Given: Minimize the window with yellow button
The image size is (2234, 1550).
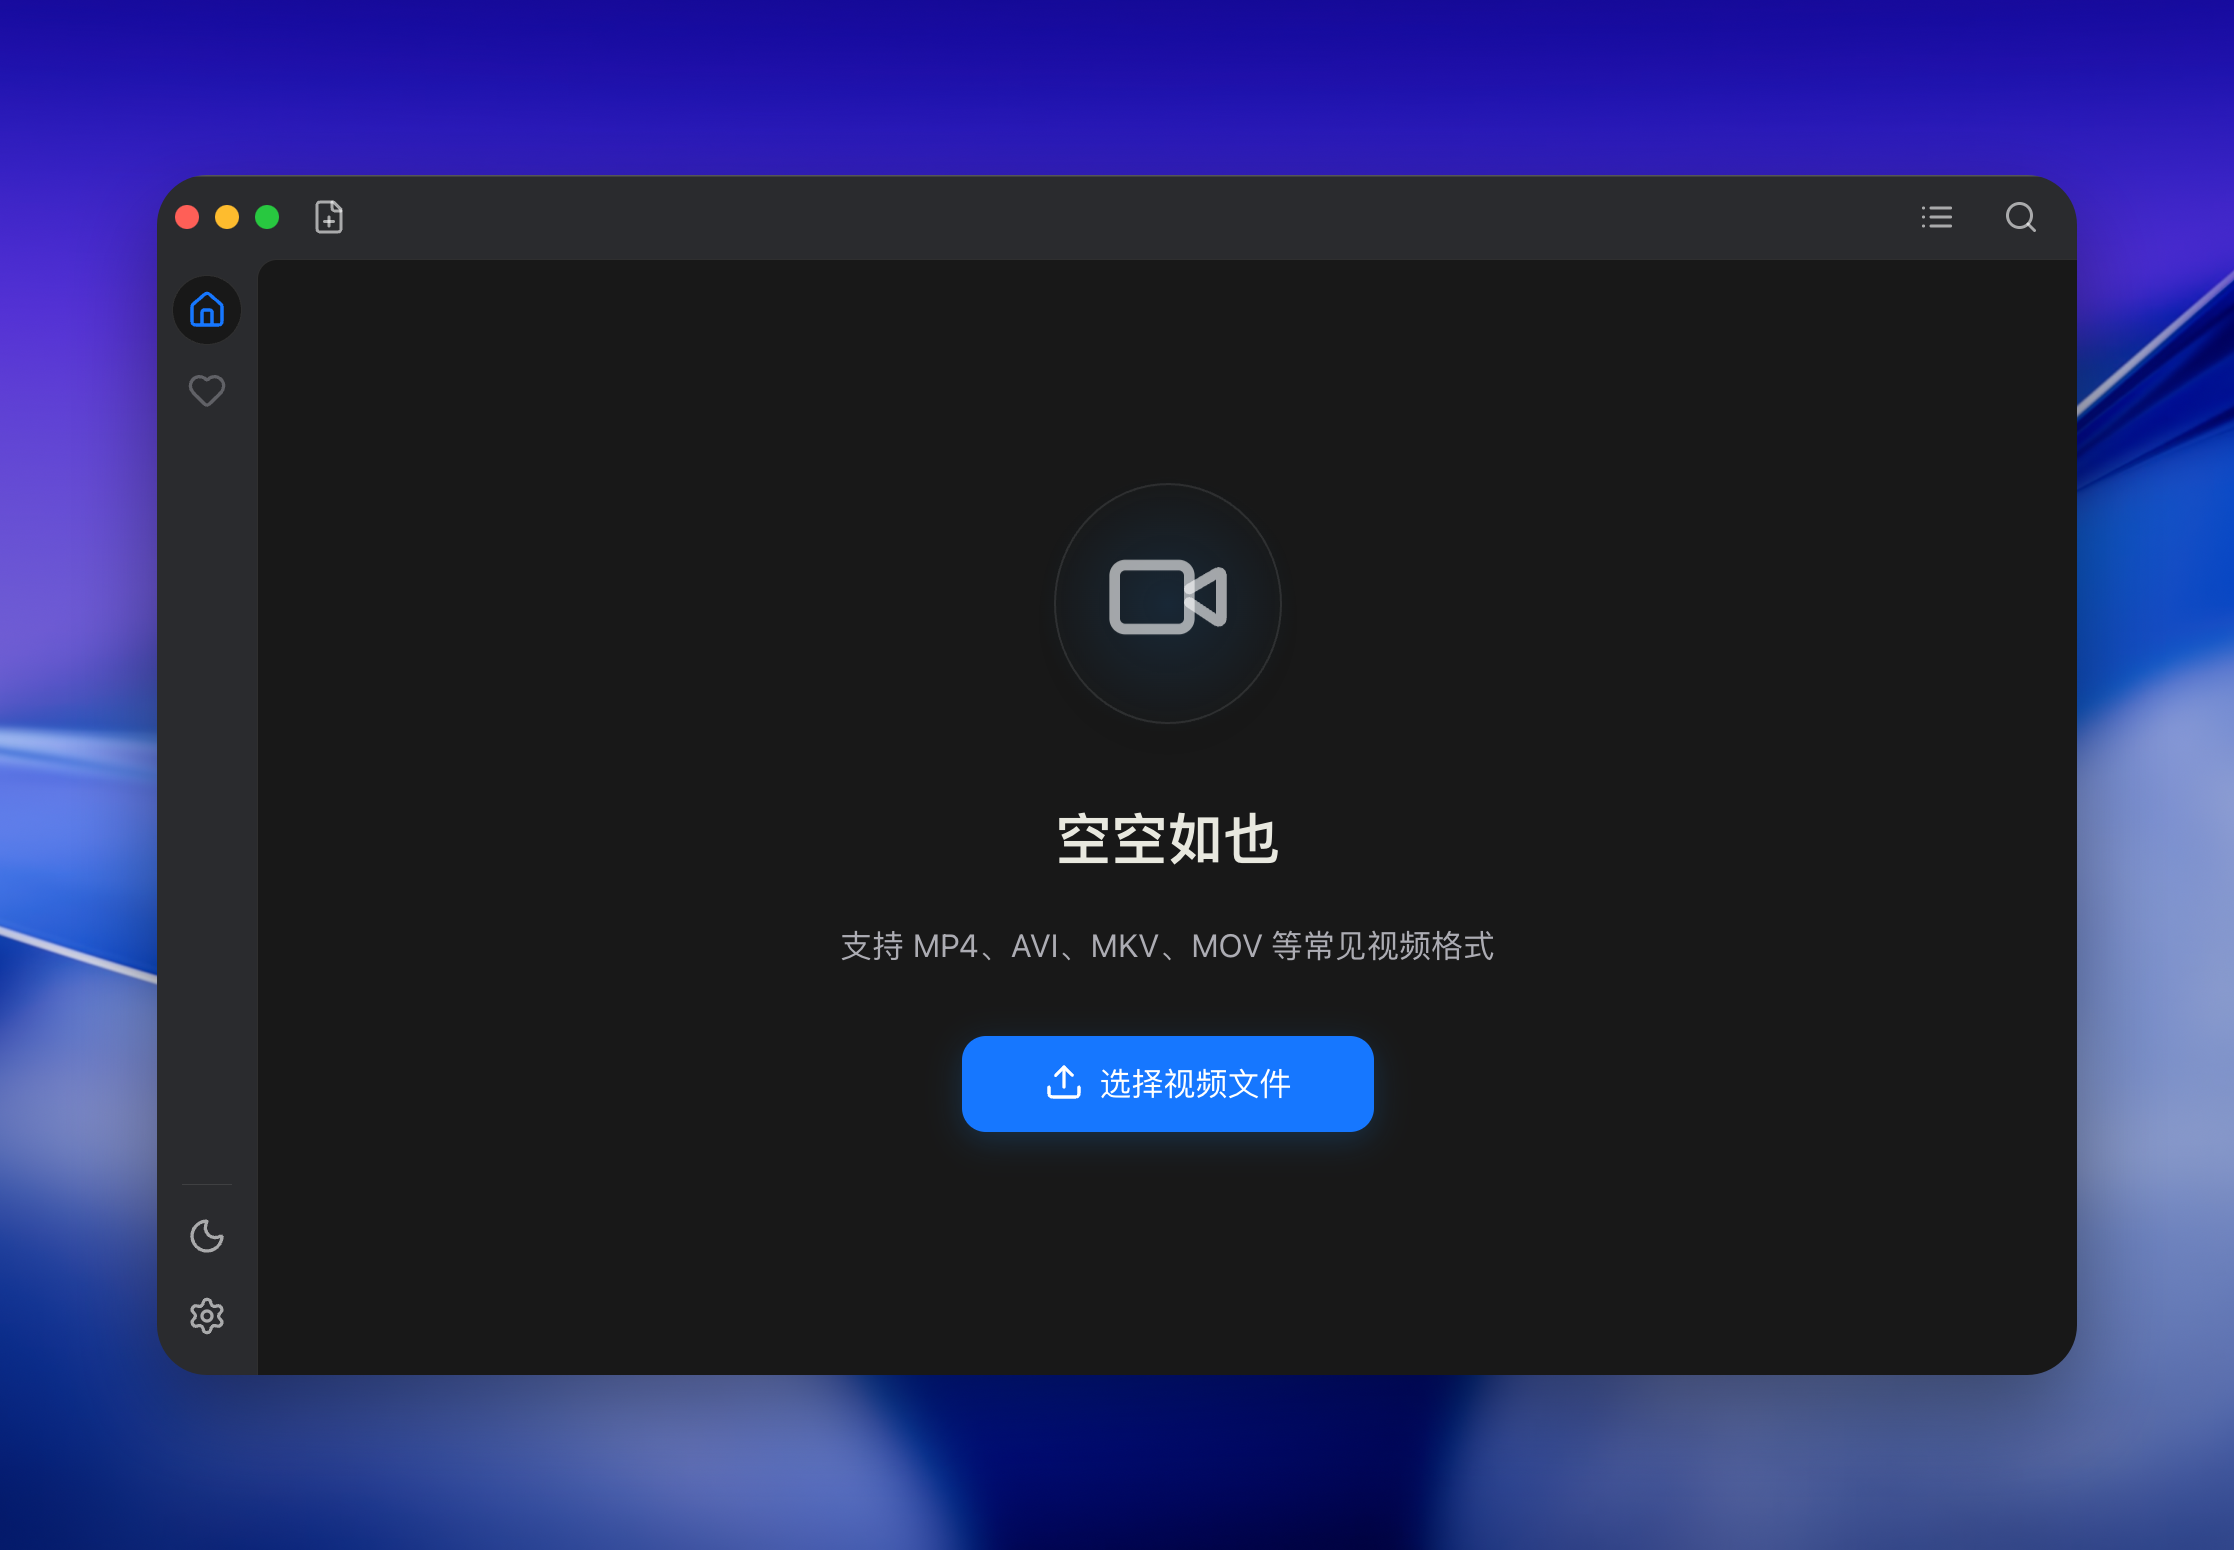Looking at the screenshot, I should coord(227,217).
